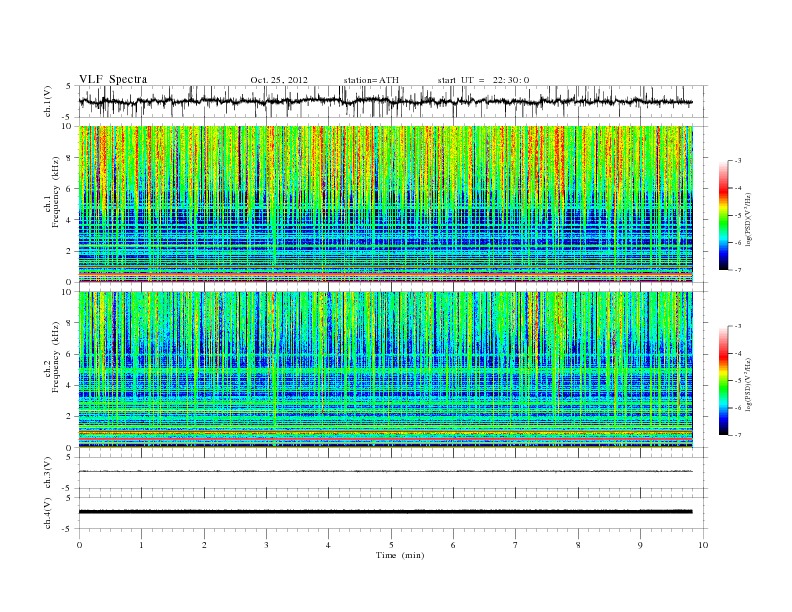Click the "4" kHz tick on ch.2 frequency axis
The width and height of the screenshot is (792, 612).
pos(70,386)
